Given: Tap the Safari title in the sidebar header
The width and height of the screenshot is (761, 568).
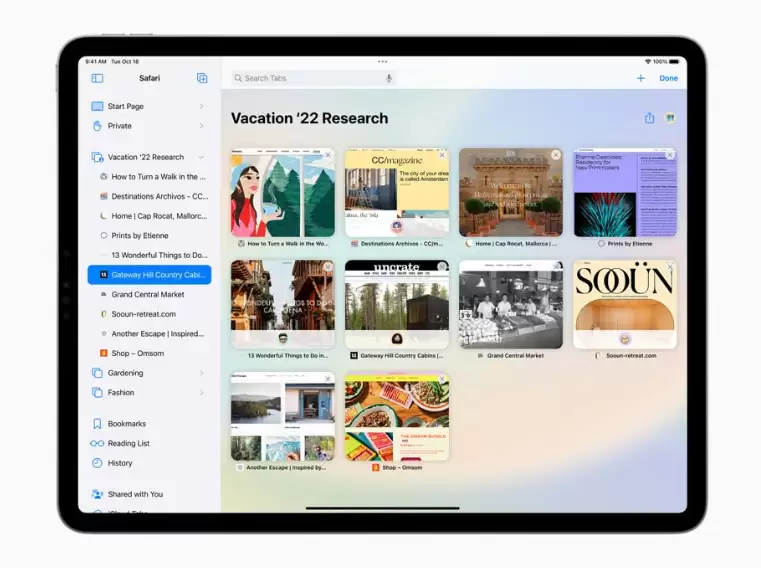Looking at the screenshot, I should pos(149,78).
